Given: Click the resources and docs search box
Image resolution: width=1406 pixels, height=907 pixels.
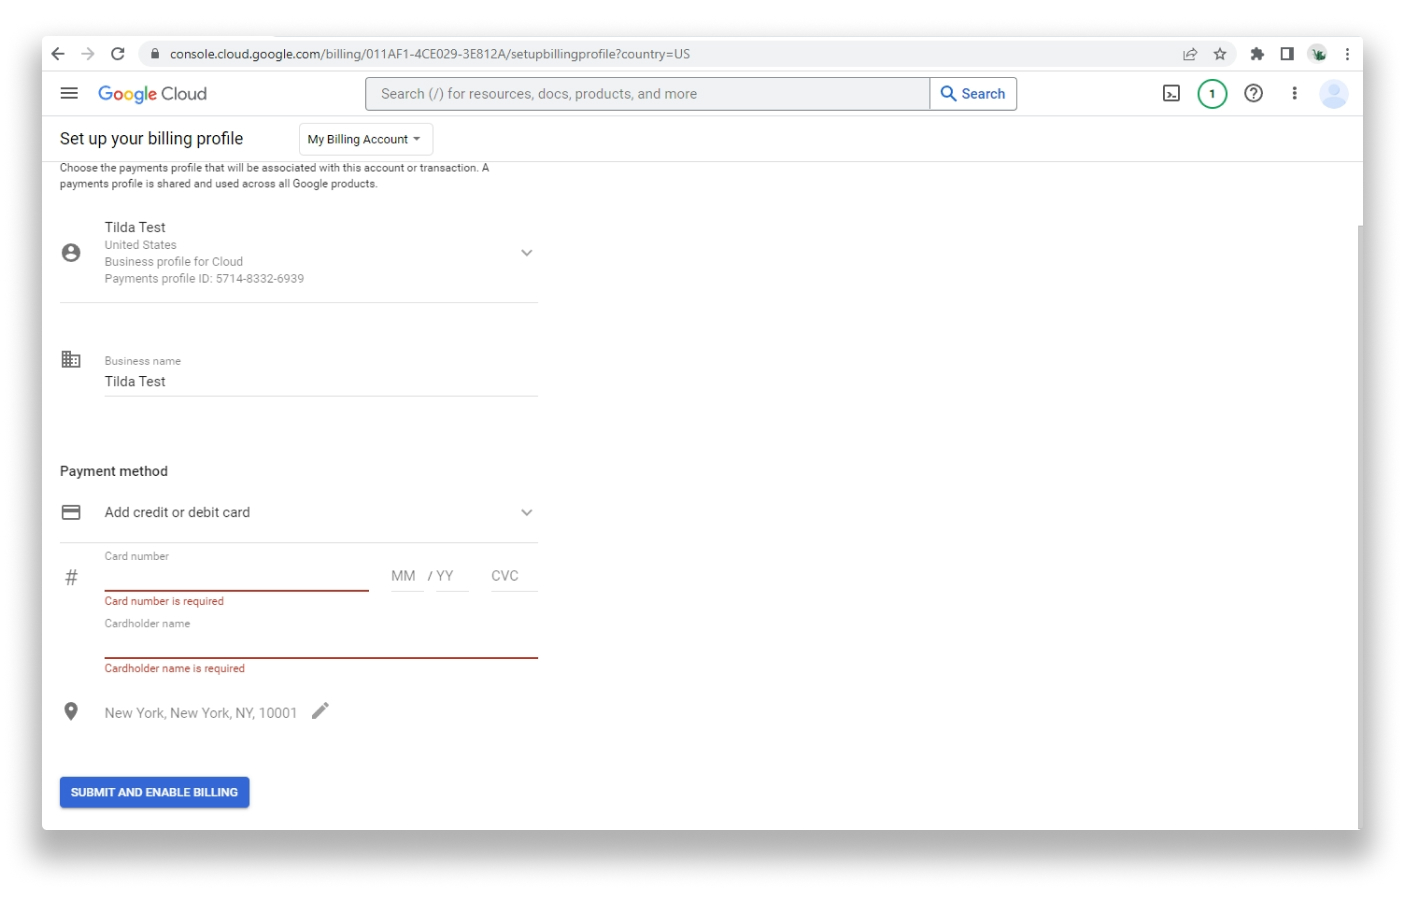Looking at the screenshot, I should pos(647,94).
